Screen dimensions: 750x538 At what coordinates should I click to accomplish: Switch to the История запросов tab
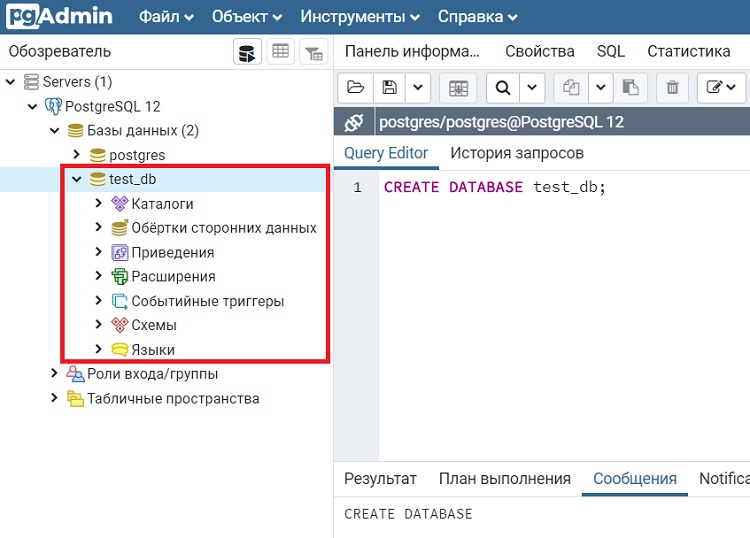pyautogui.click(x=516, y=153)
